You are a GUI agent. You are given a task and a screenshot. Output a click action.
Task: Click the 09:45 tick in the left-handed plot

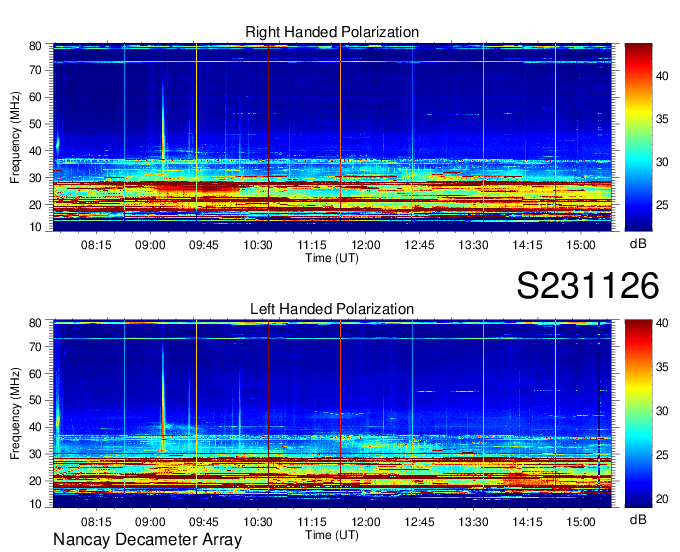(x=204, y=522)
